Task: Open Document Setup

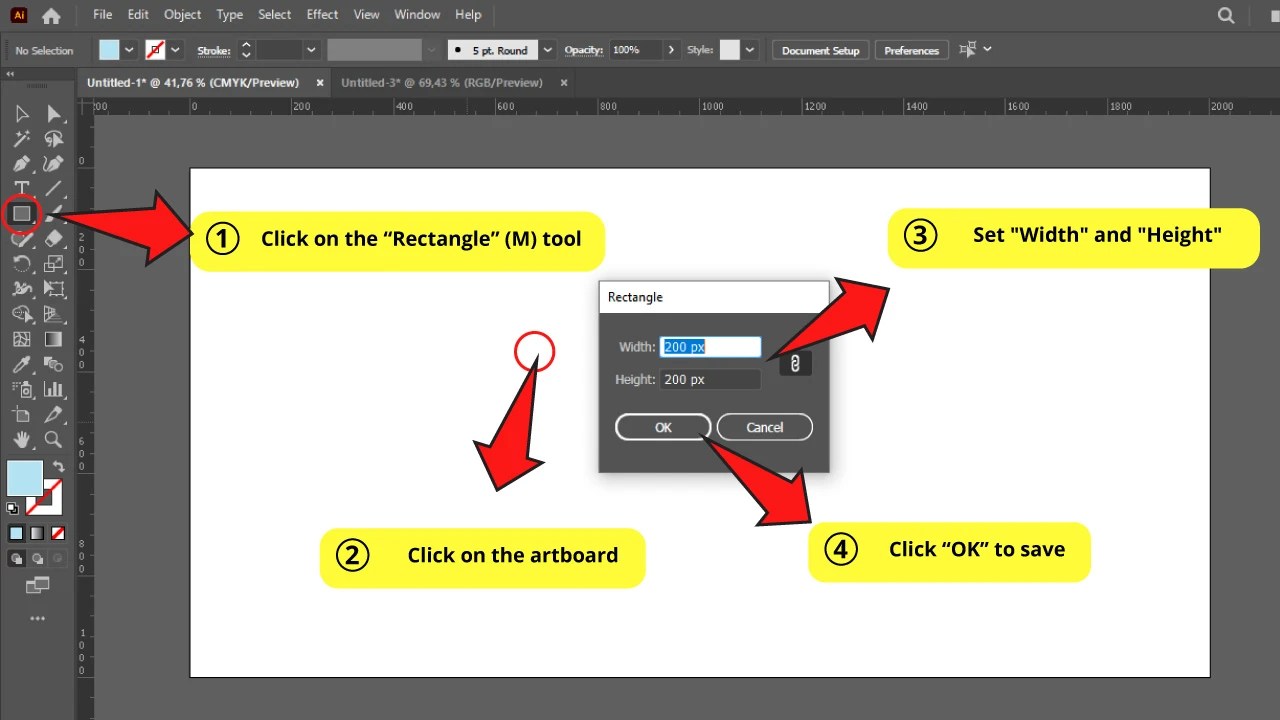Action: 820,49
